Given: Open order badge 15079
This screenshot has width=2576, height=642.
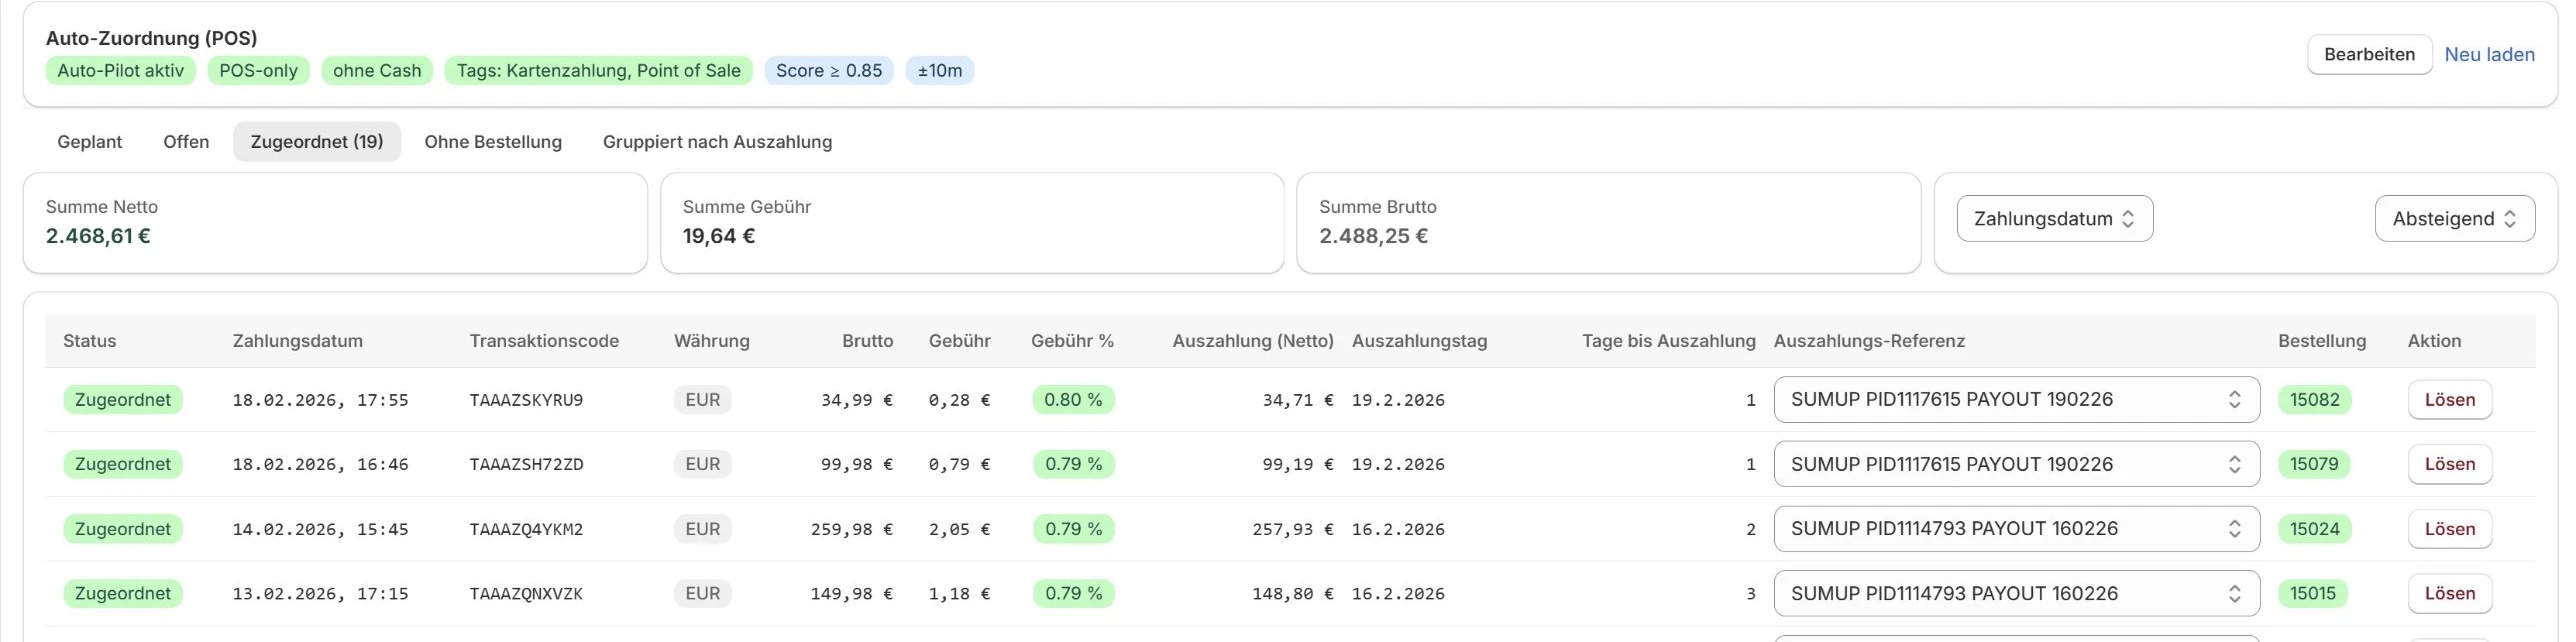Looking at the screenshot, I should 2314,464.
